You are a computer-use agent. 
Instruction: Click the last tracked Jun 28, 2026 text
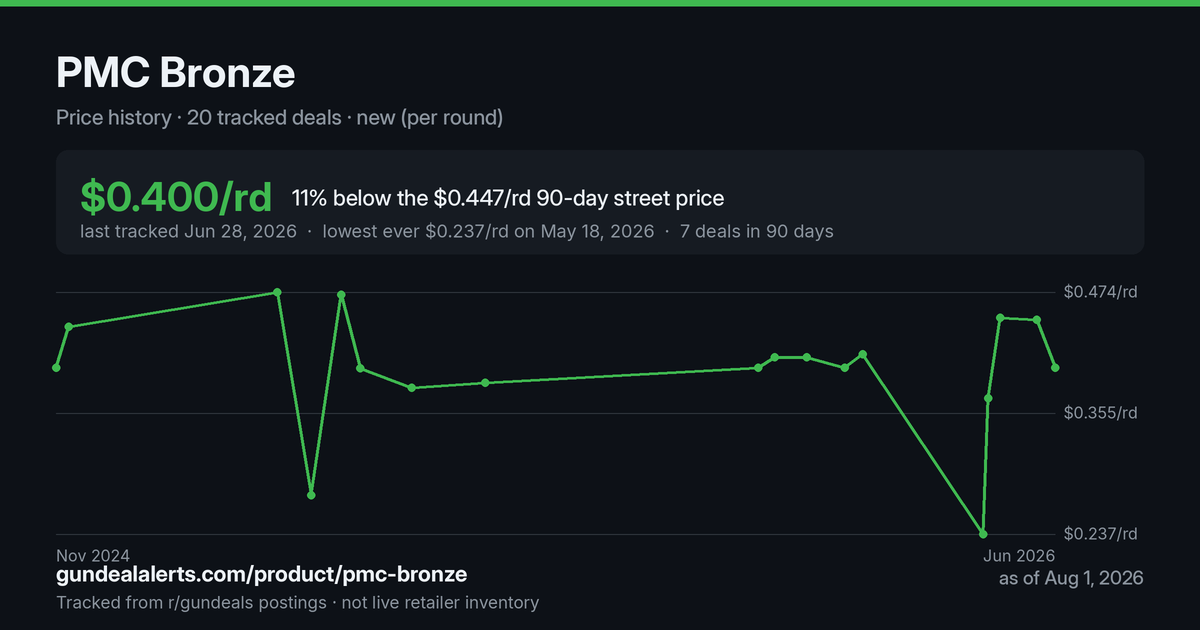(188, 232)
